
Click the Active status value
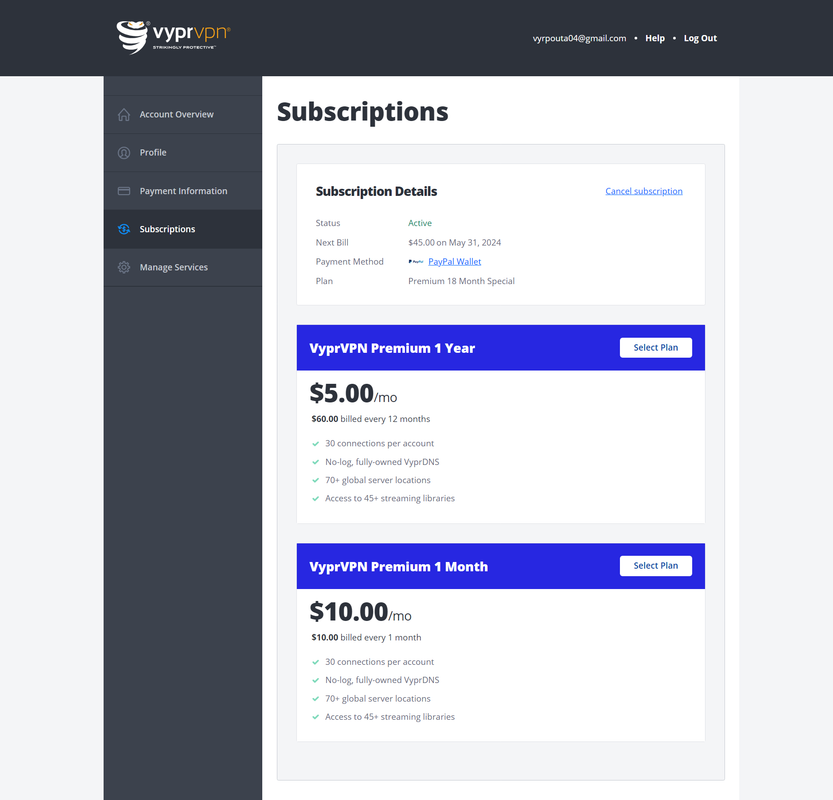pyautogui.click(x=420, y=223)
